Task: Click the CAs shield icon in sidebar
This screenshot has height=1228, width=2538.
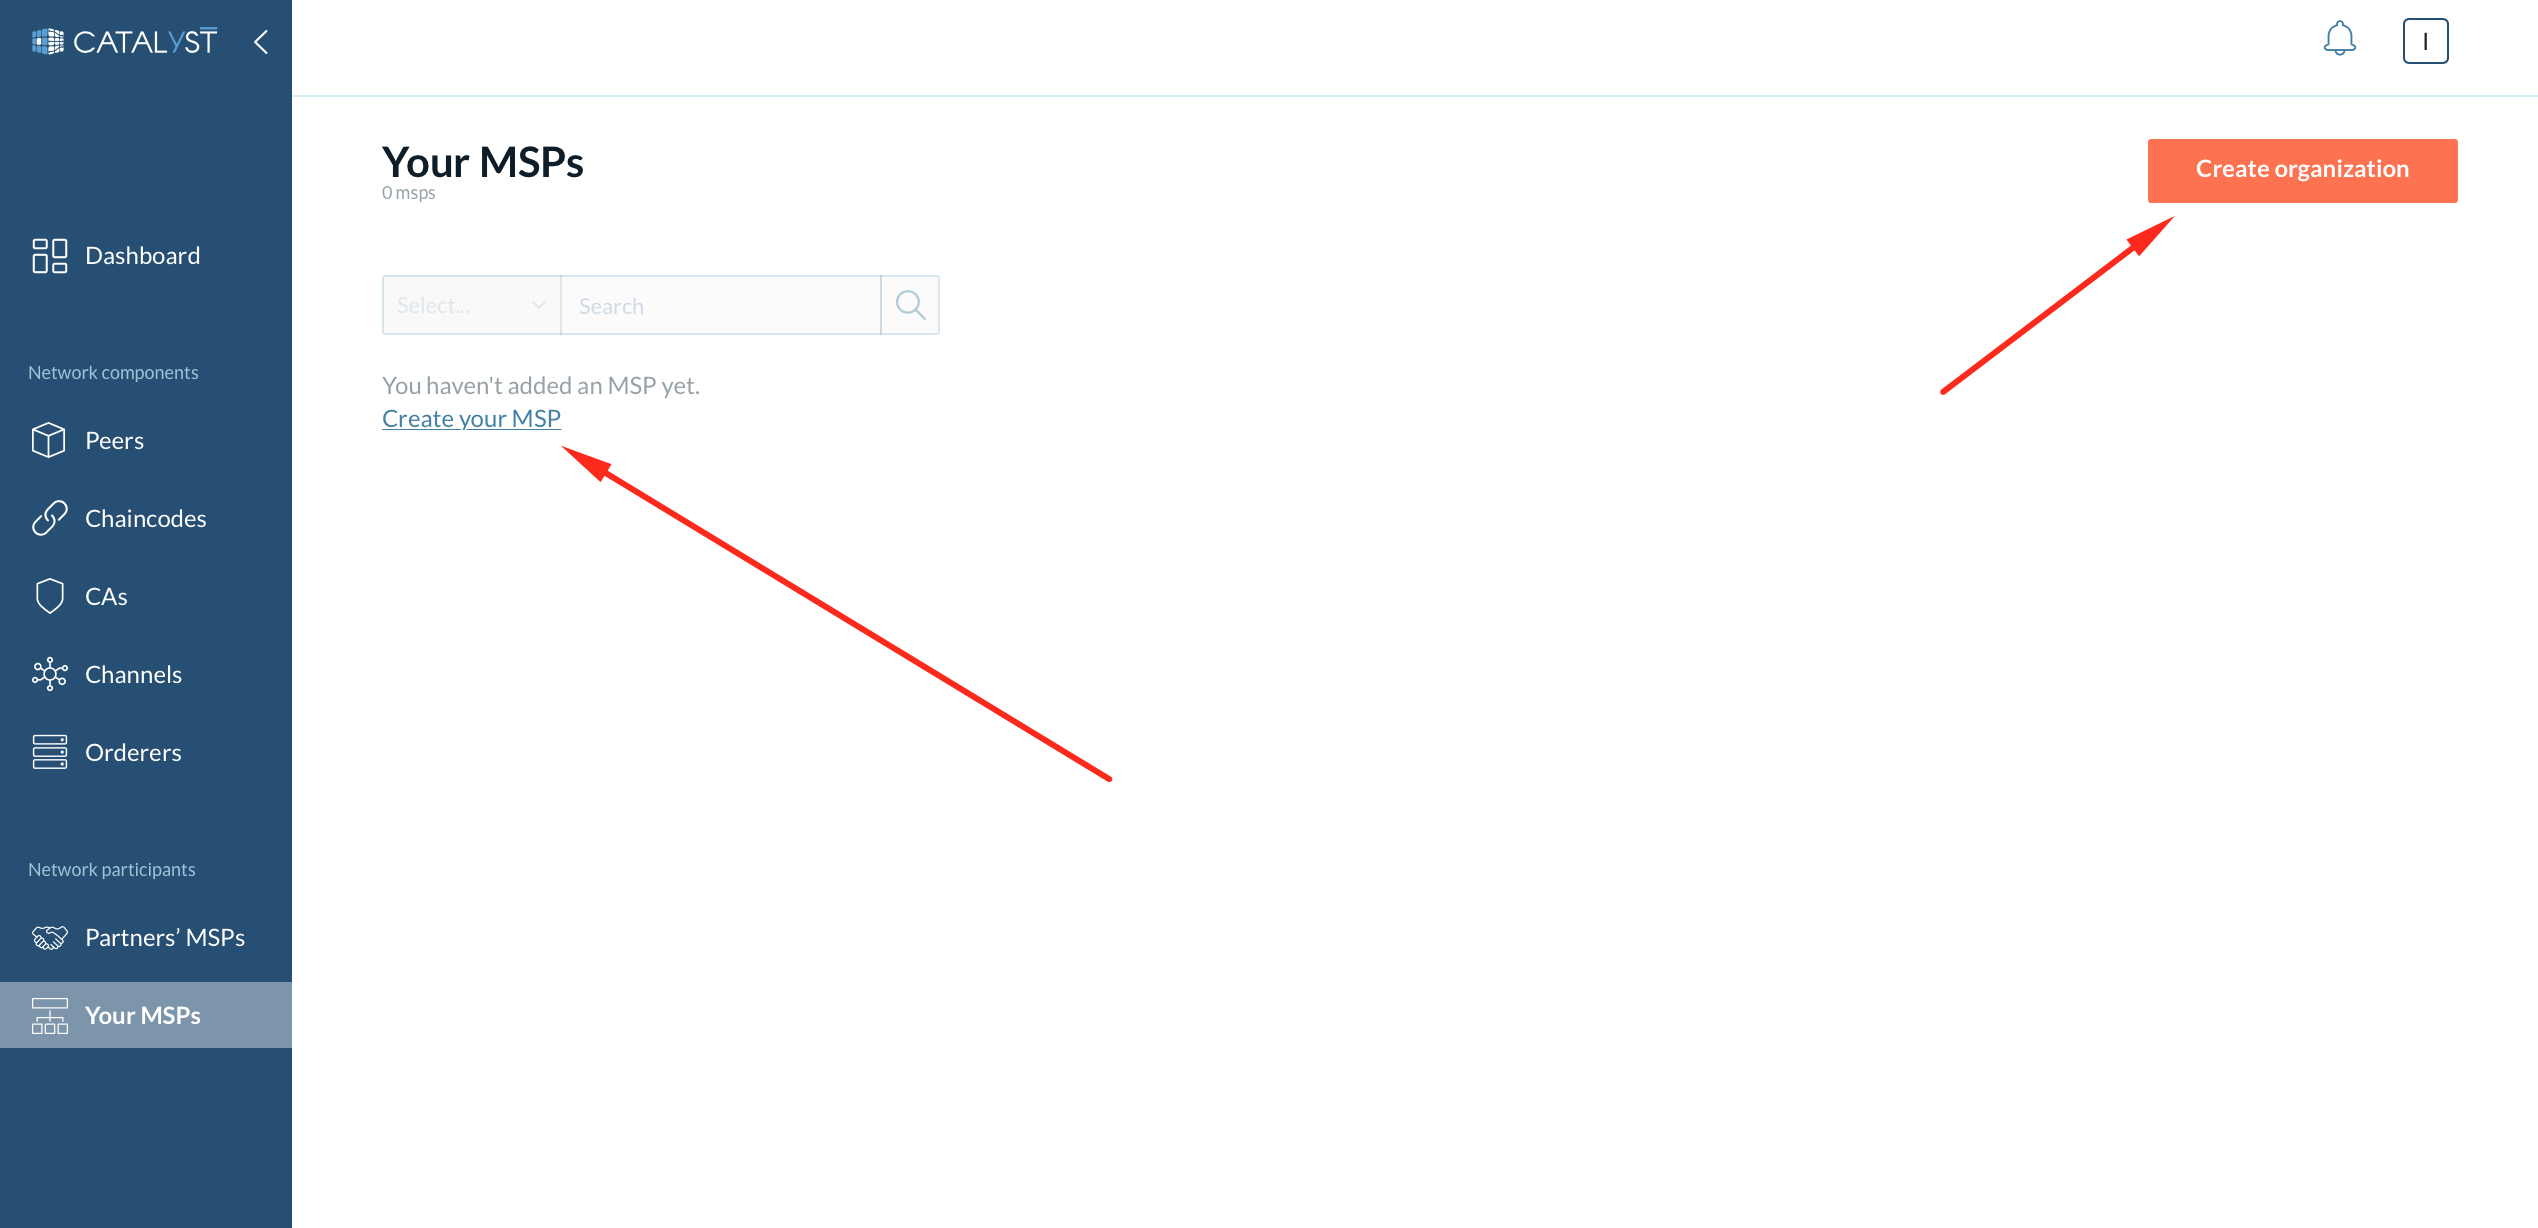Action: [x=47, y=595]
